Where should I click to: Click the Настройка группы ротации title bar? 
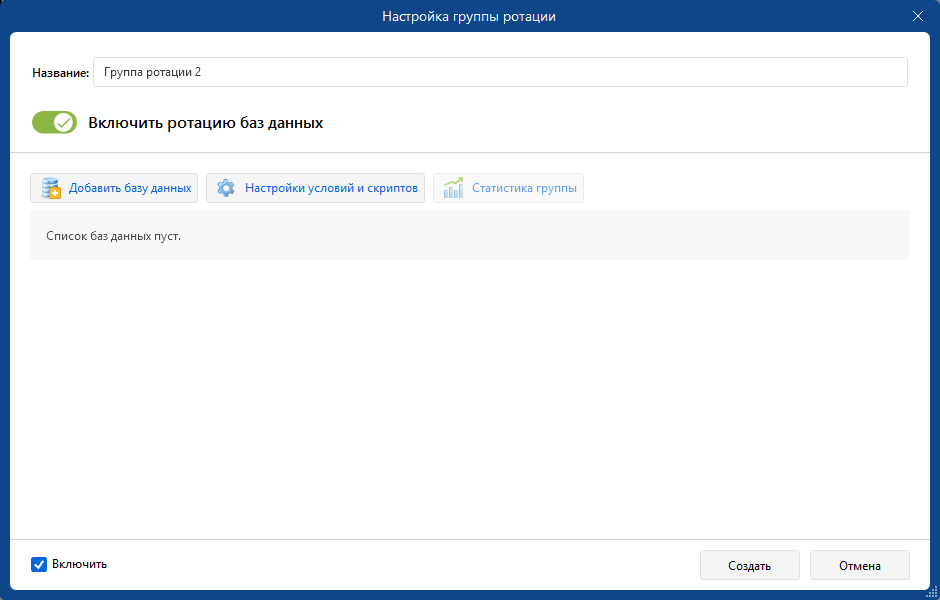(469, 16)
